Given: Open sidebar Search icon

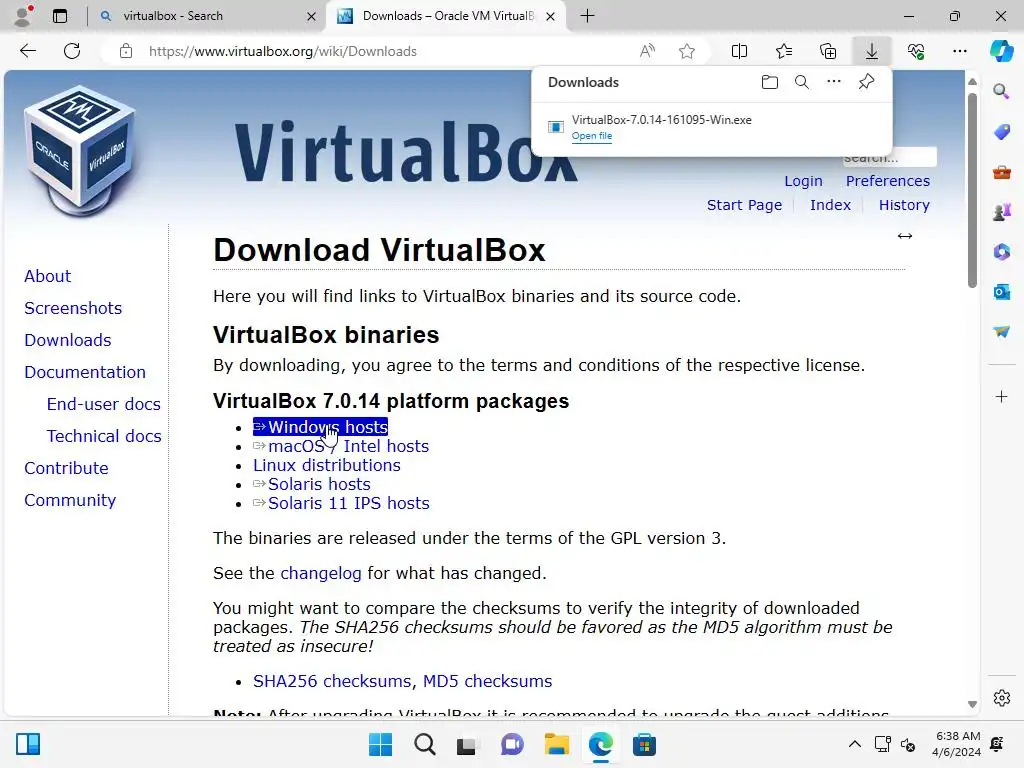Looking at the screenshot, I should (x=1002, y=91).
